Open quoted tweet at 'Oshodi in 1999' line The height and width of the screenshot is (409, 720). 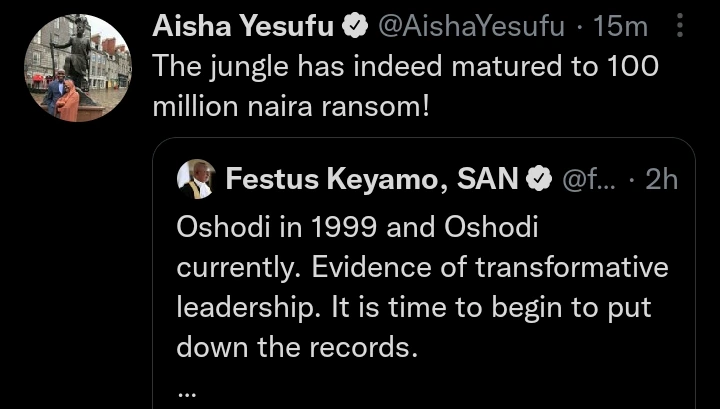click(357, 228)
